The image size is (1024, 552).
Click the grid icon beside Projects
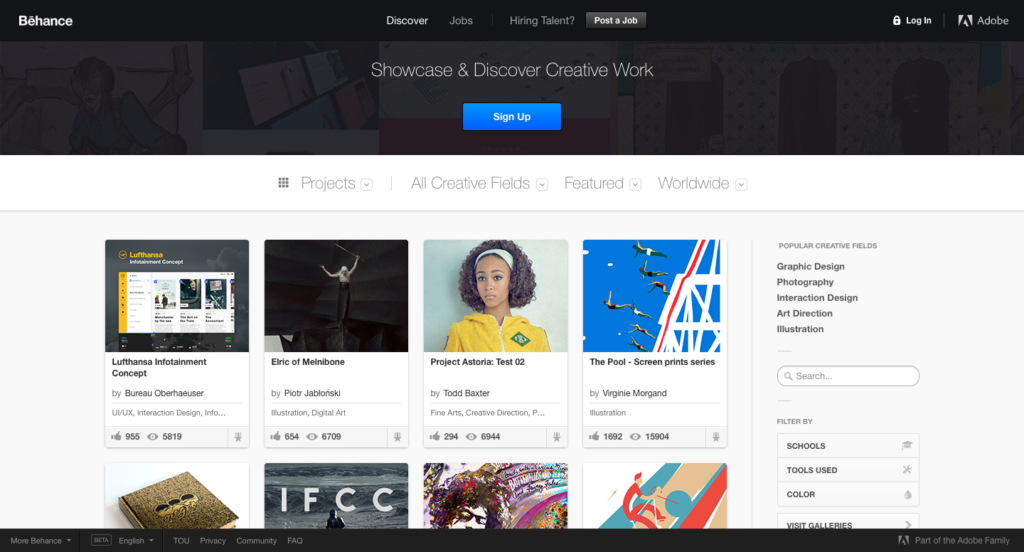pyautogui.click(x=283, y=183)
